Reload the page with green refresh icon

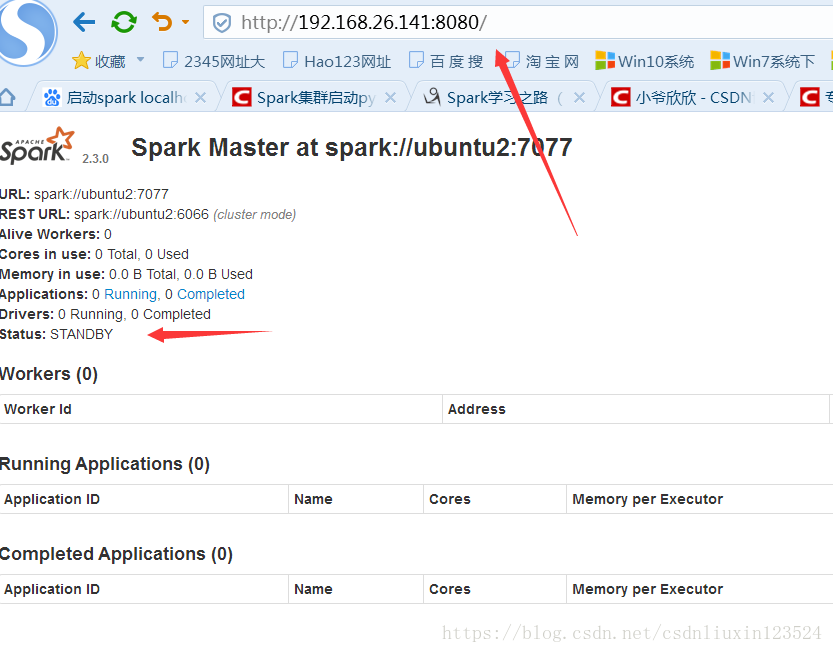[x=124, y=22]
